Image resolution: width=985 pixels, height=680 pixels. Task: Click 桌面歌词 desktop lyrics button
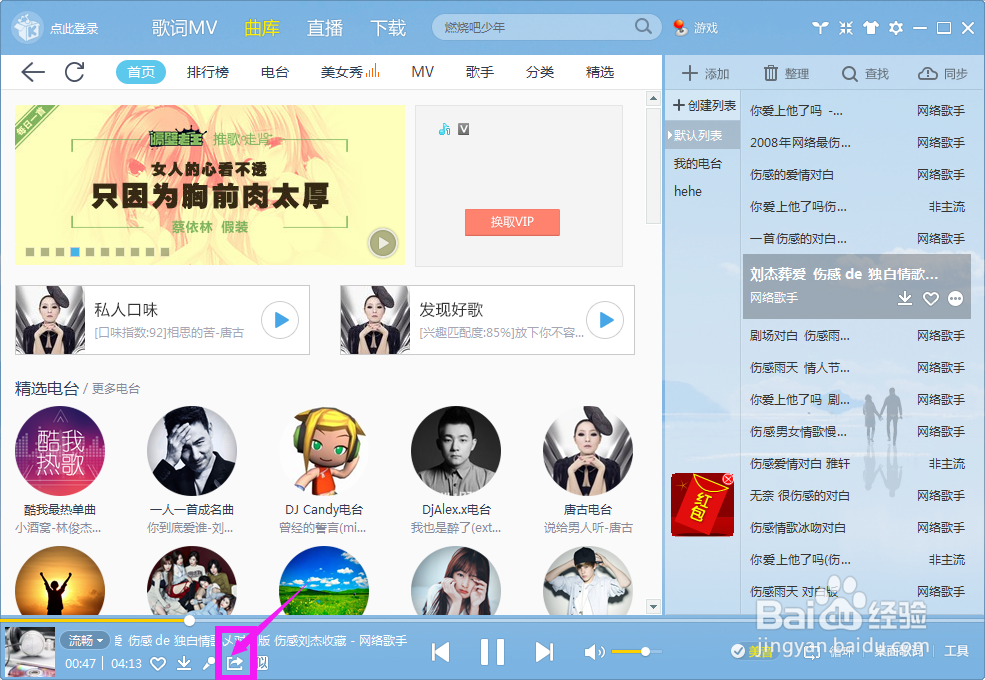pos(898,651)
